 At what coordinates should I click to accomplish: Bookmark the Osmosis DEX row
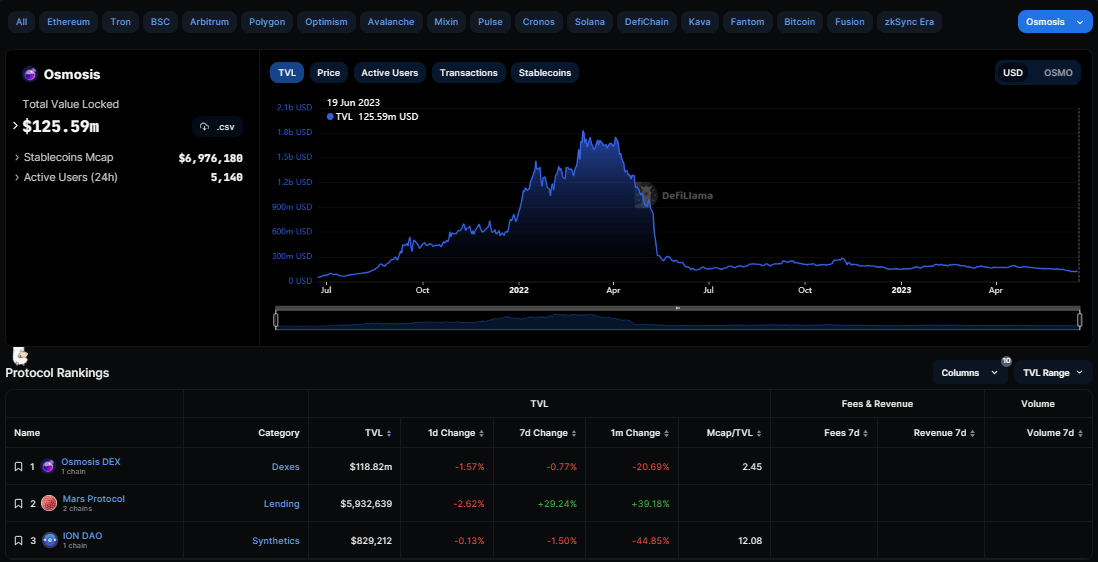coord(18,467)
